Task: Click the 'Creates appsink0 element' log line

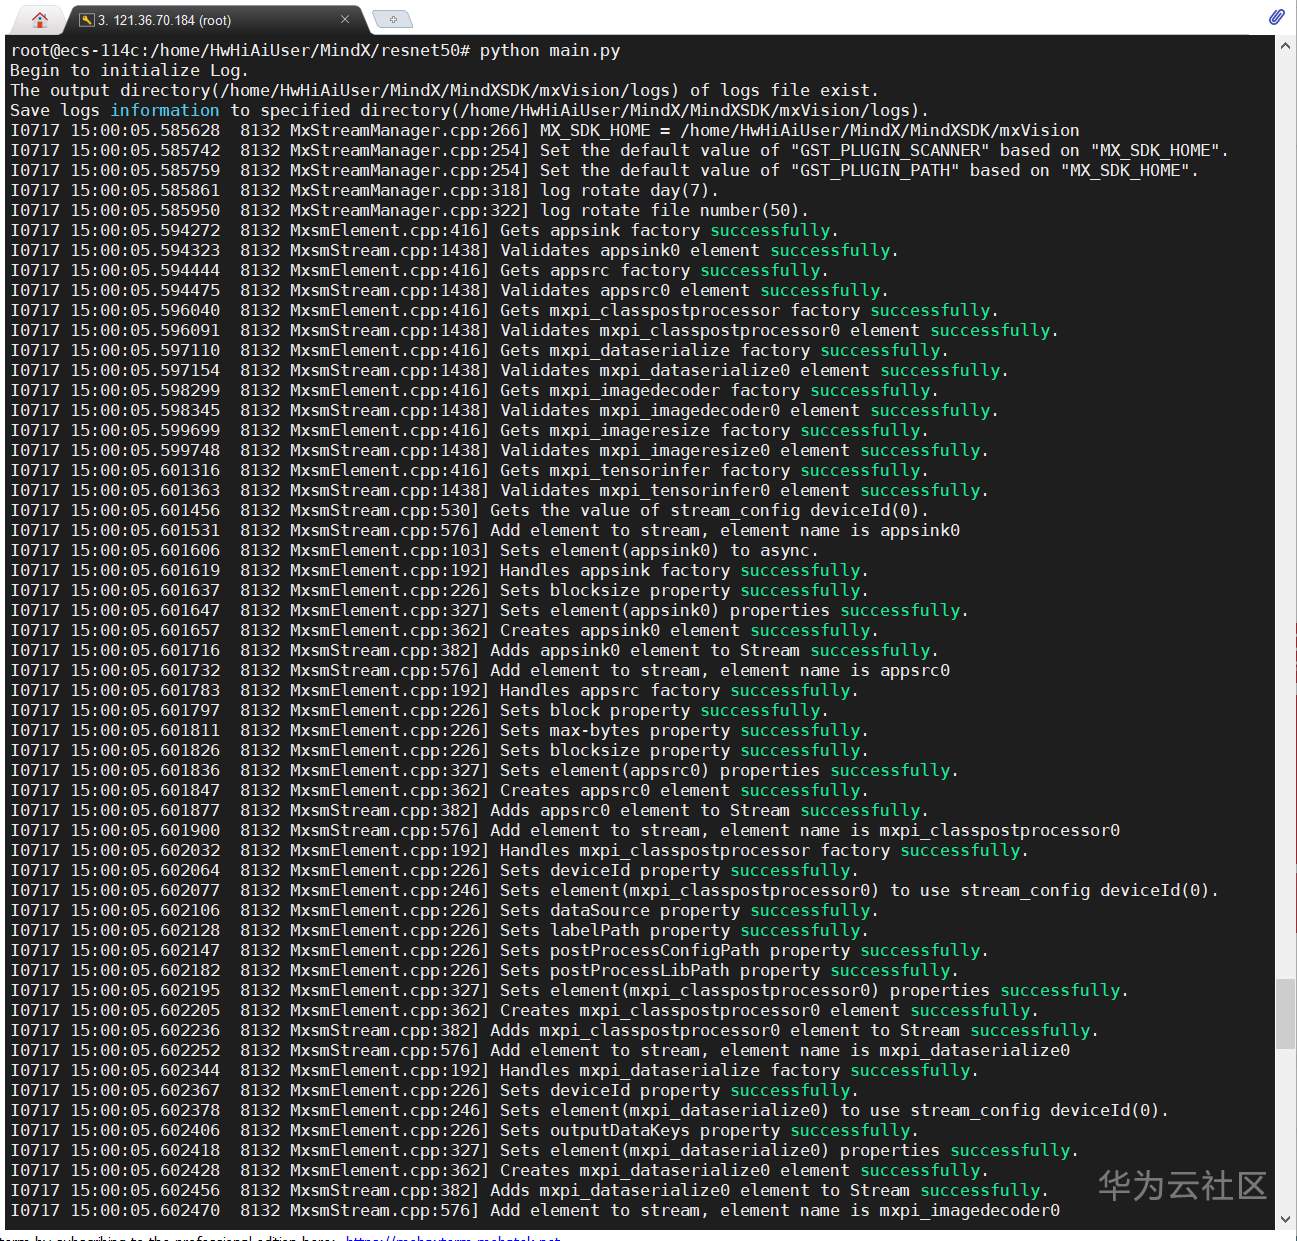Action: point(445,630)
